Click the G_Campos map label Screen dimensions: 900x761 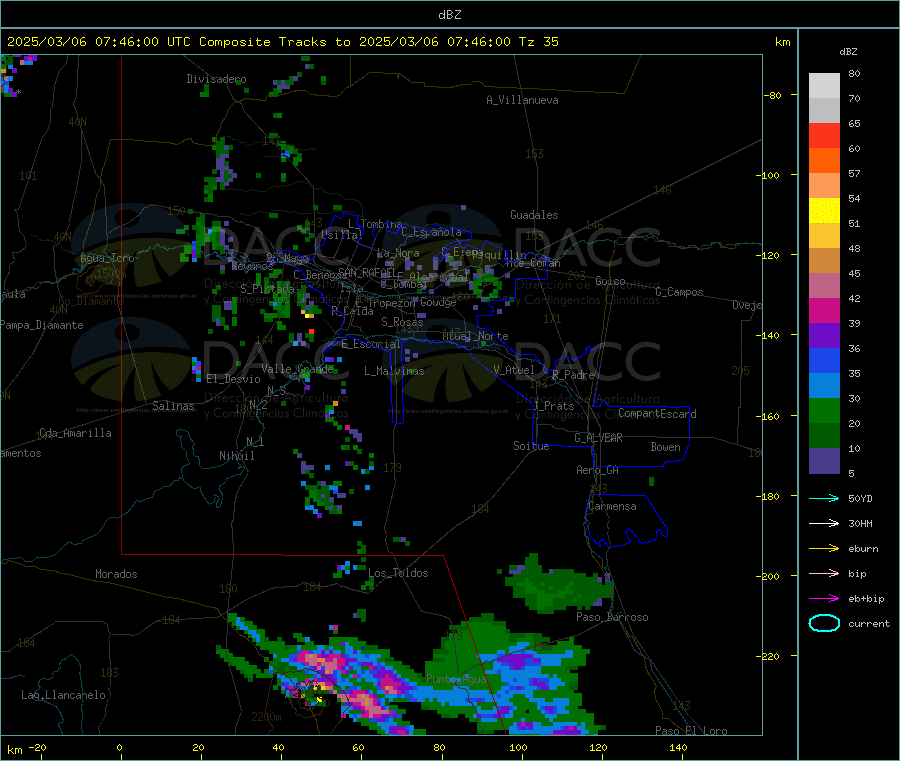coord(680,292)
